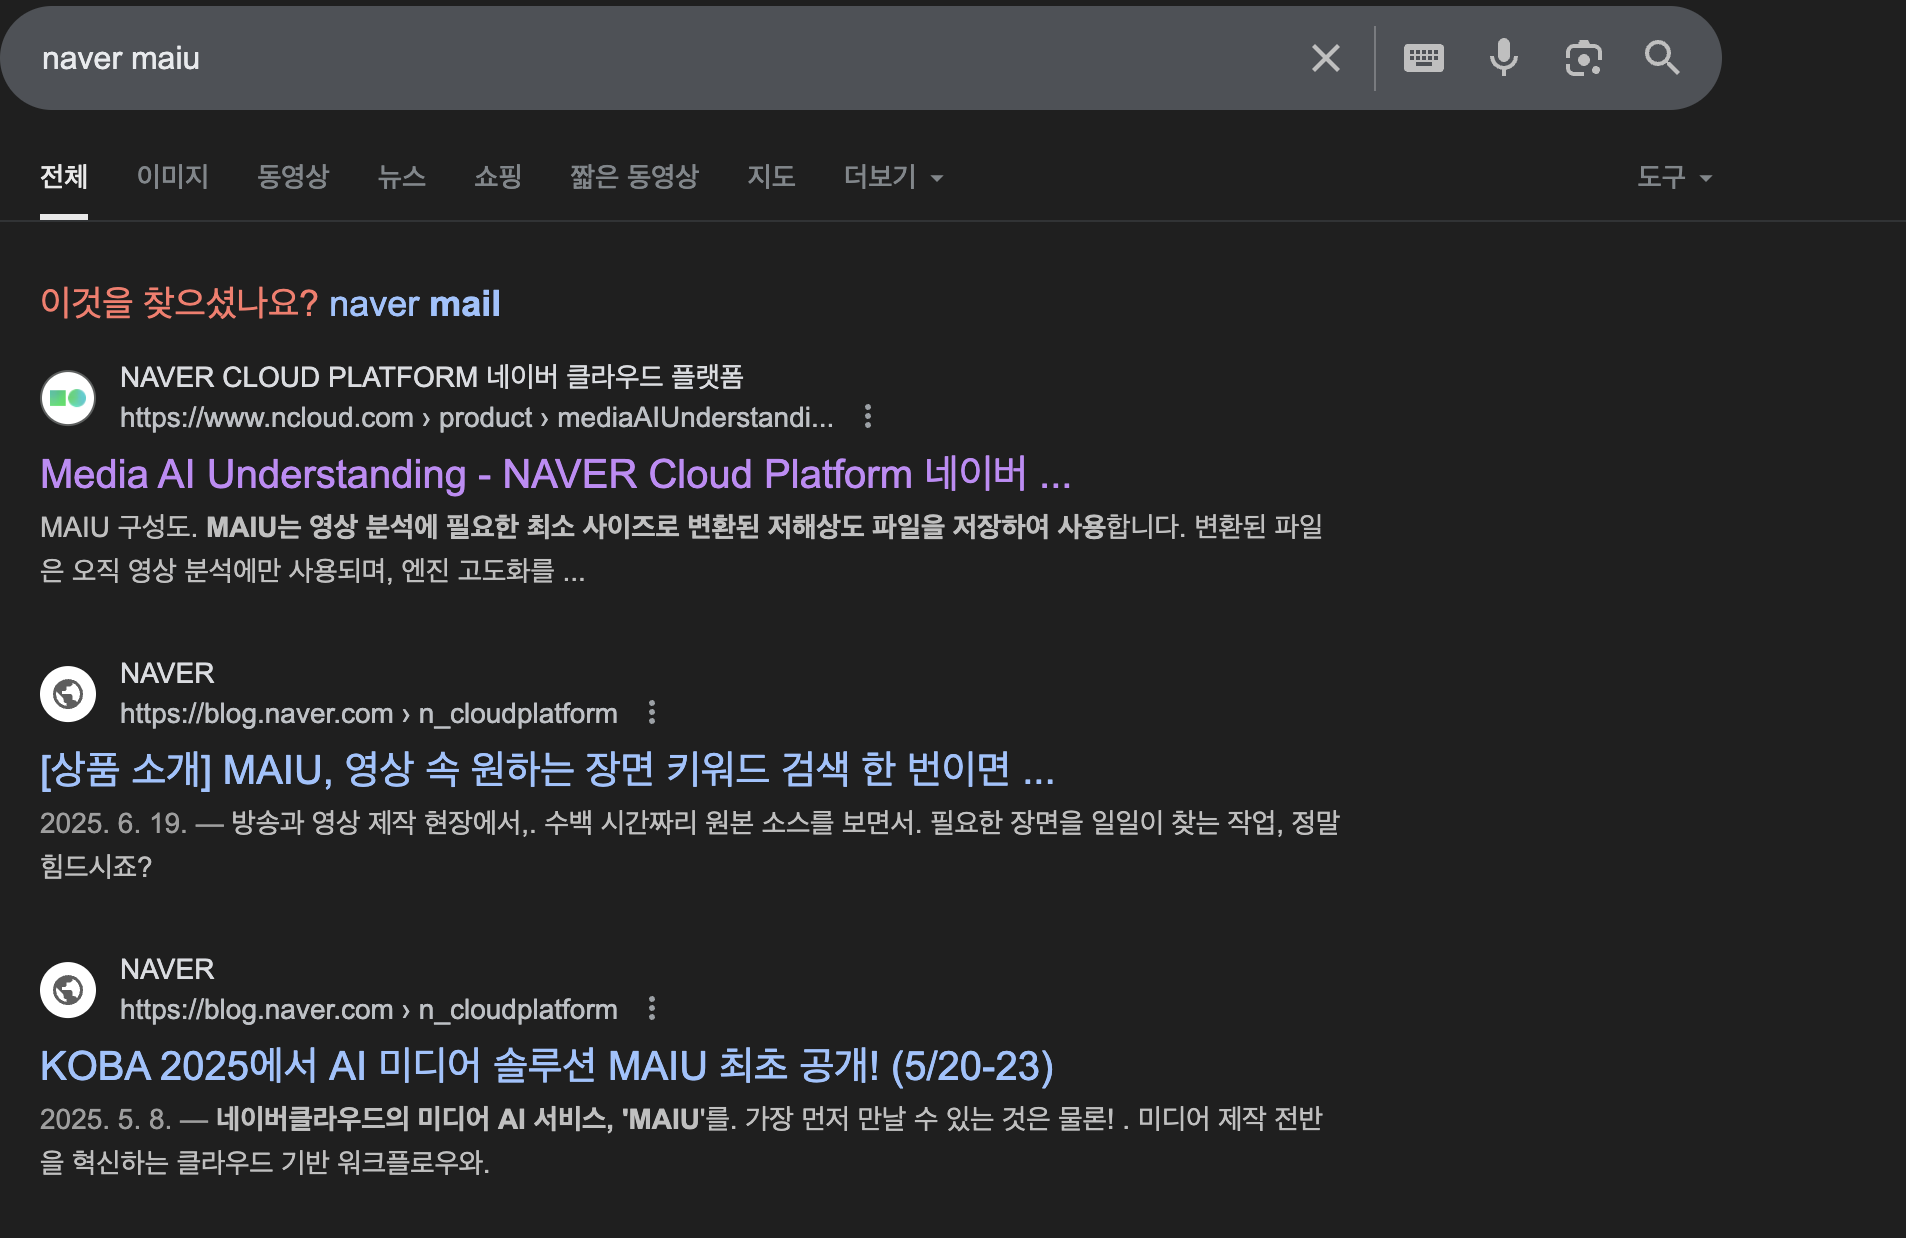This screenshot has height=1238, width=1906.
Task: Open the on-screen keyboard input tool
Action: (x=1424, y=58)
